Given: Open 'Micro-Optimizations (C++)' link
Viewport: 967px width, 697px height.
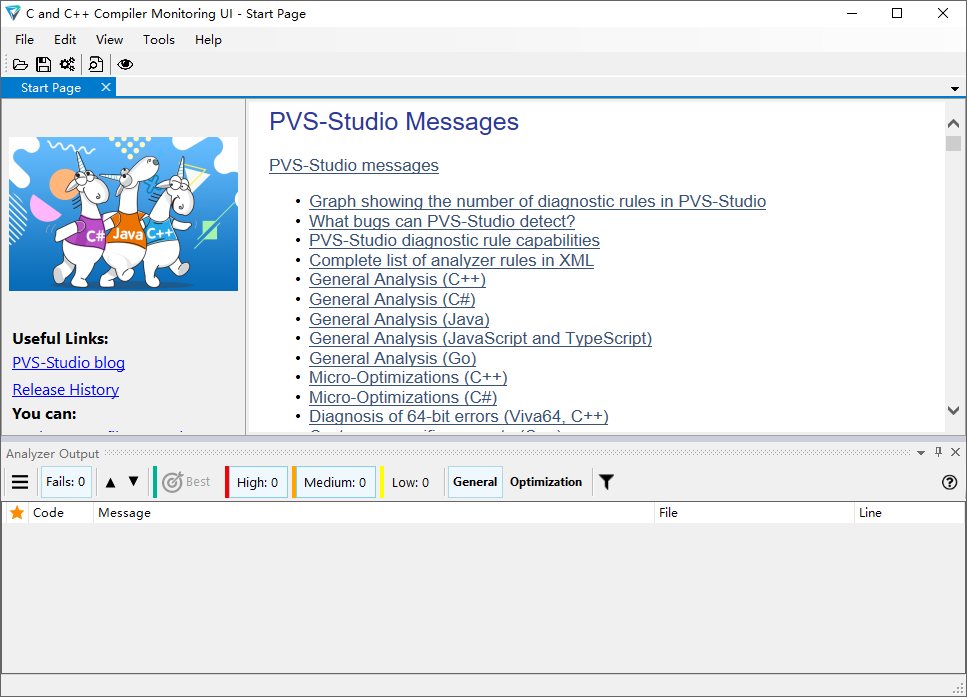Looking at the screenshot, I should point(408,377).
